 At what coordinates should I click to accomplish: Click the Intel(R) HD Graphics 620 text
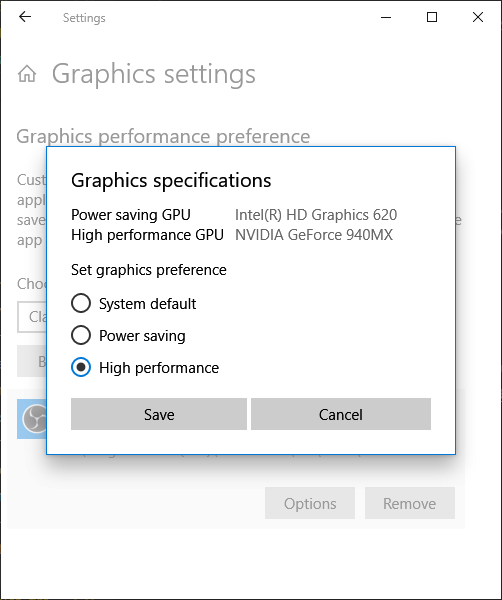click(x=316, y=215)
